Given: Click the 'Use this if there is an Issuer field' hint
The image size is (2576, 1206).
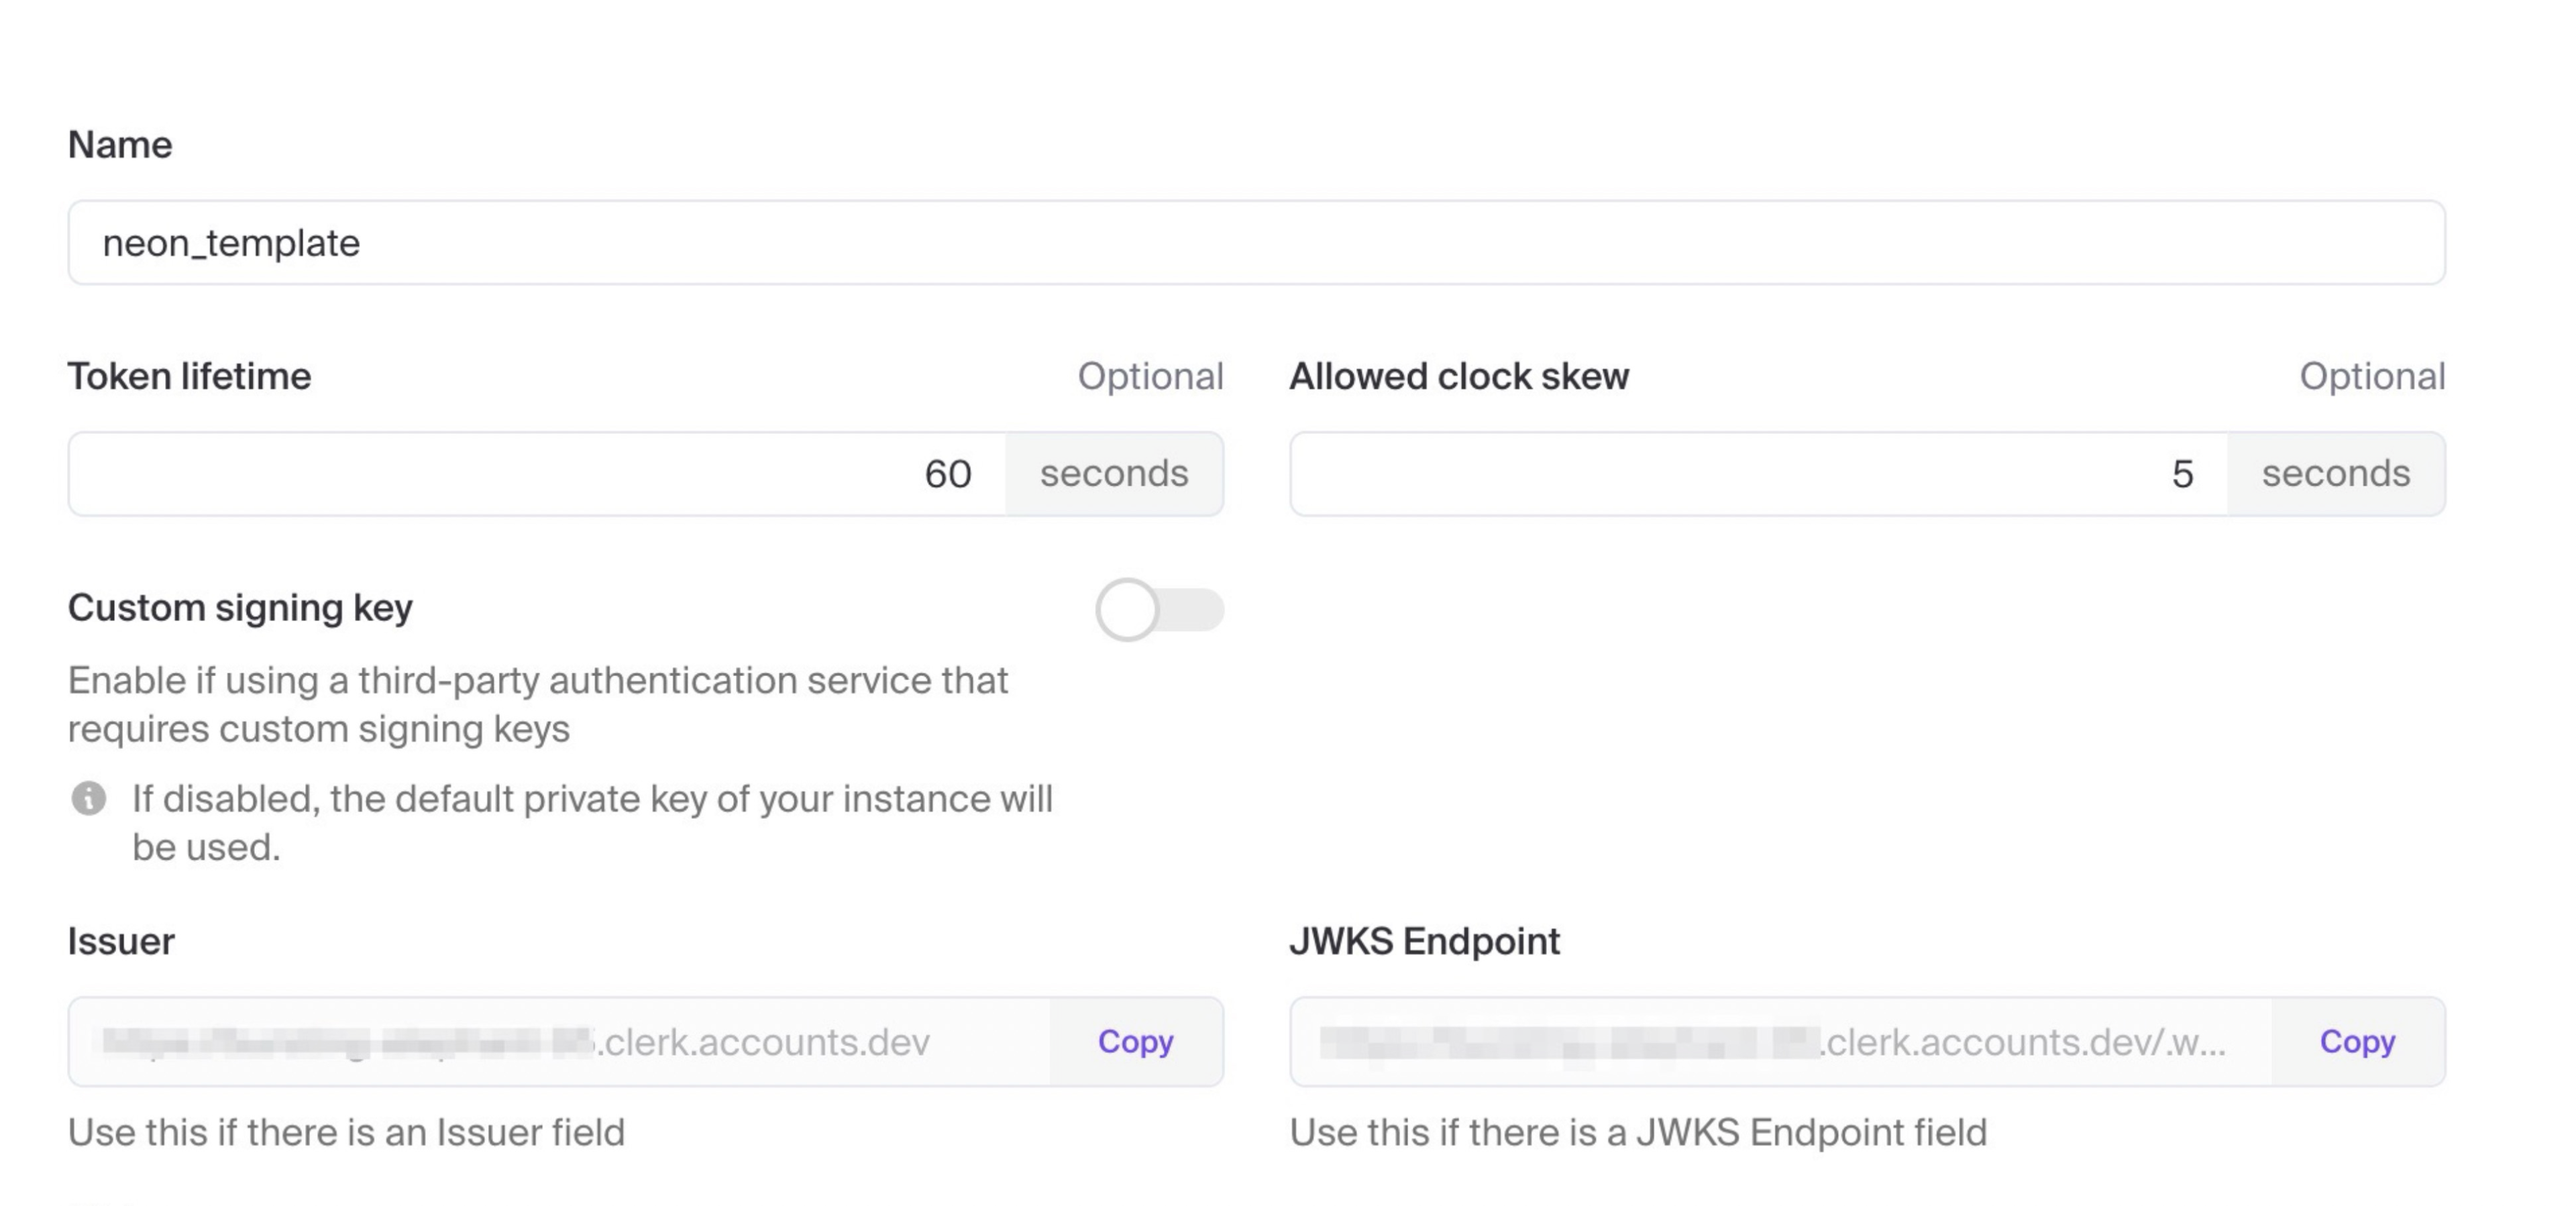Looking at the screenshot, I should [x=346, y=1133].
